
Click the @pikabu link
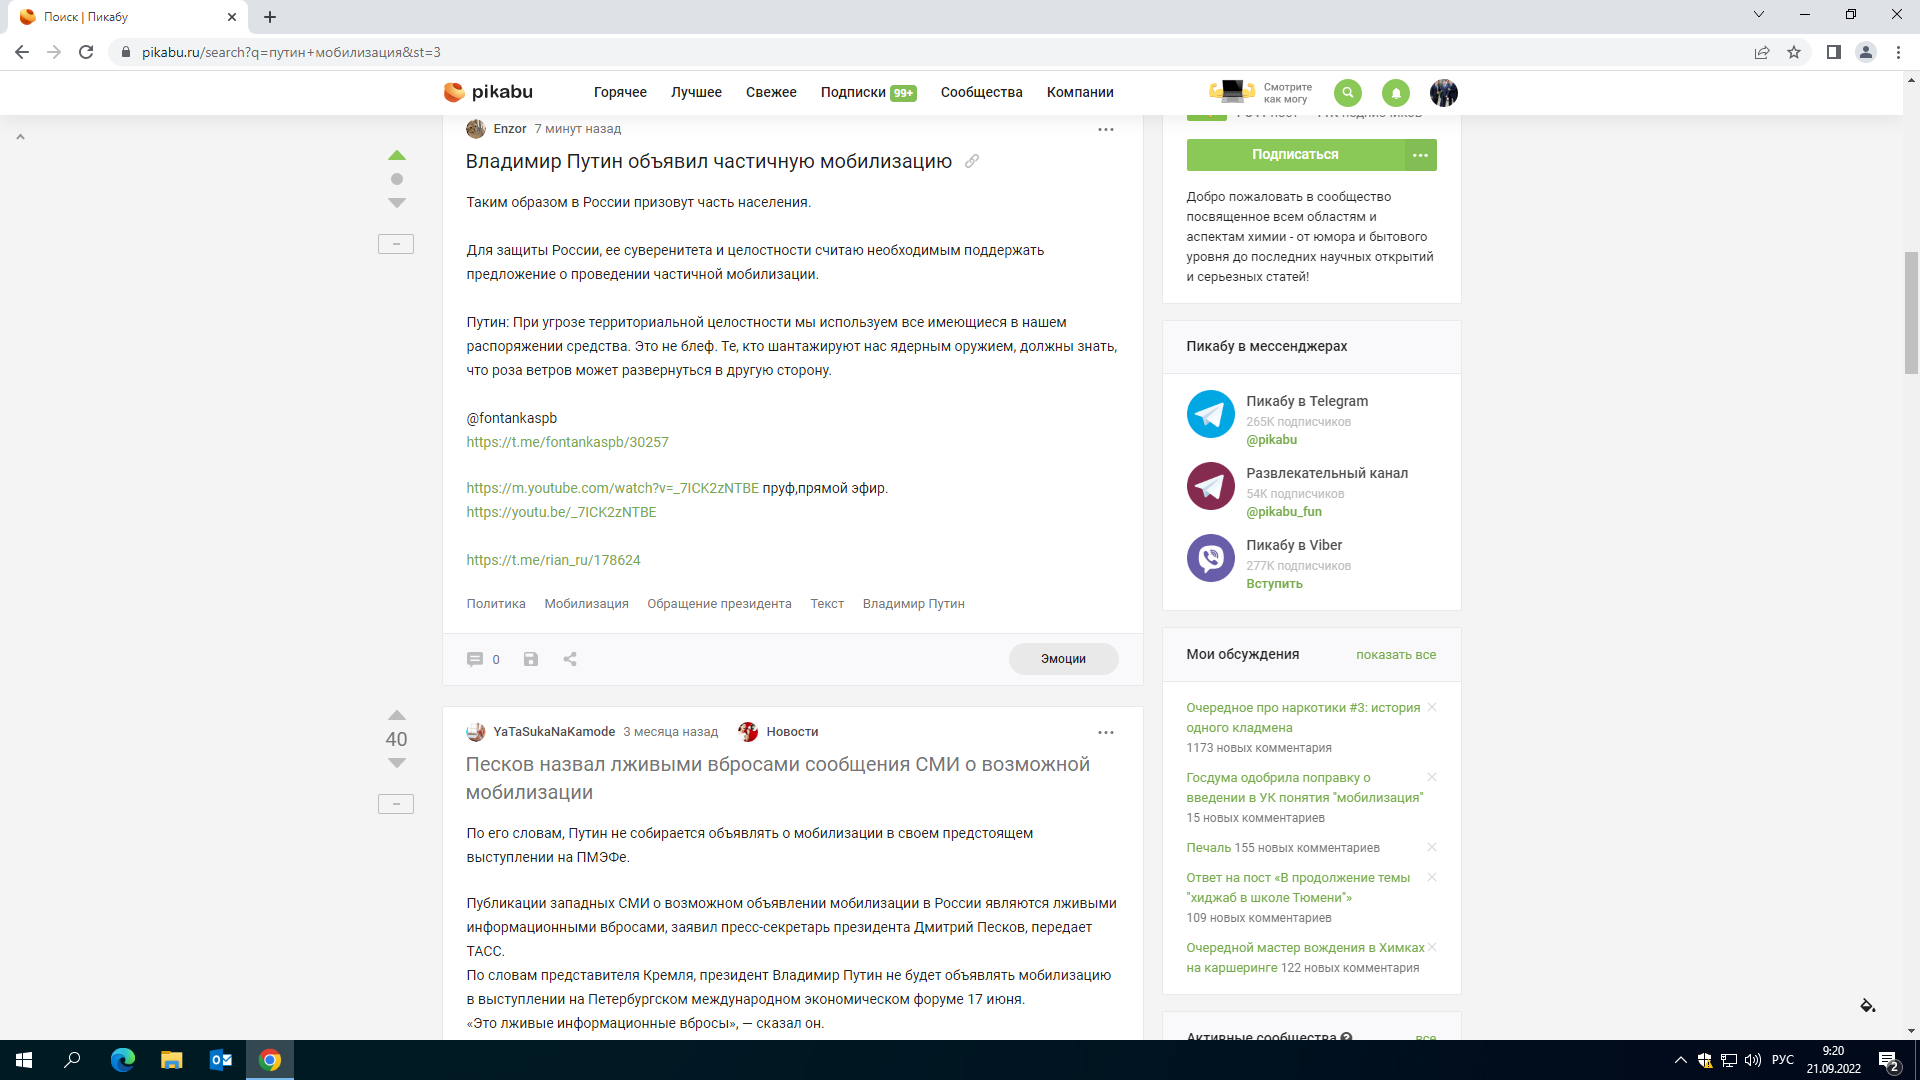coord(1271,440)
